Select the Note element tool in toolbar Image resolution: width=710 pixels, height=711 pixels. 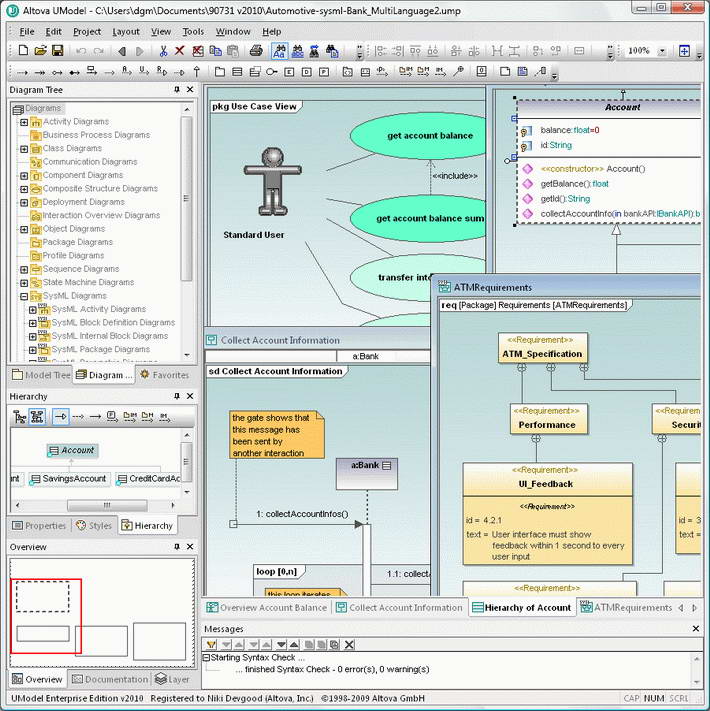pos(505,71)
